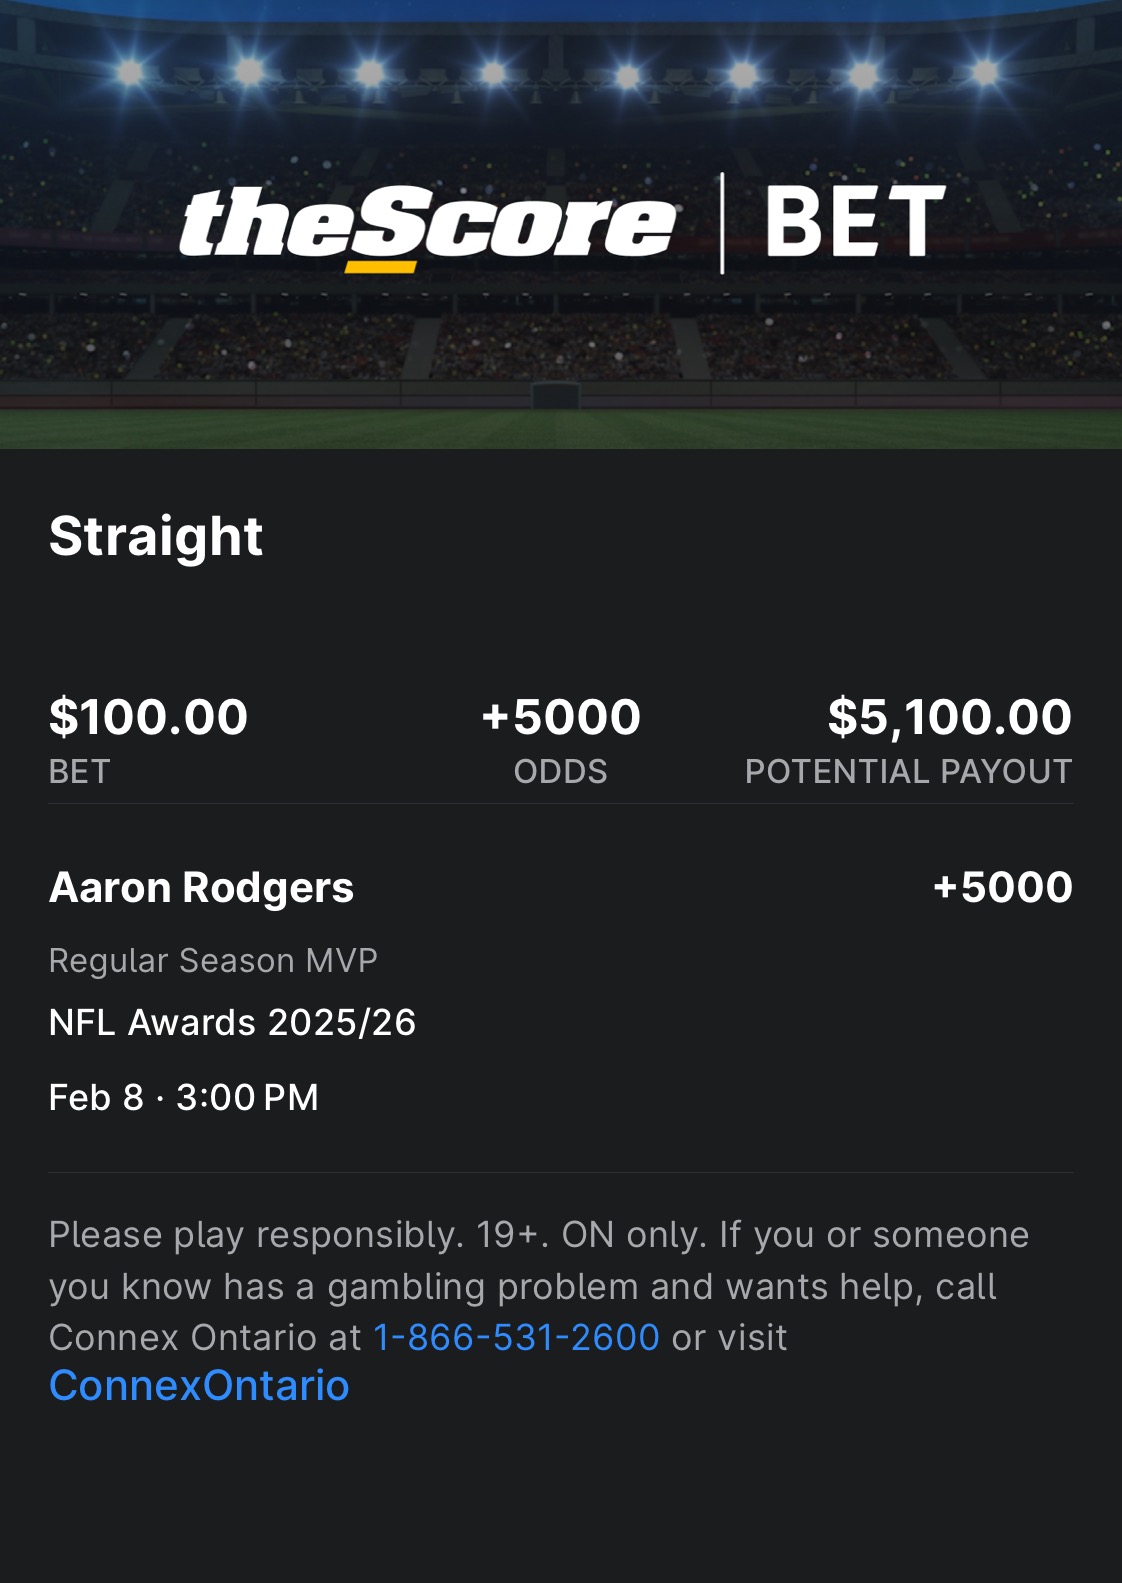This screenshot has height=1583, width=1122.
Task: Click the POTENTIAL PAYOUT label
Action: pos(908,772)
